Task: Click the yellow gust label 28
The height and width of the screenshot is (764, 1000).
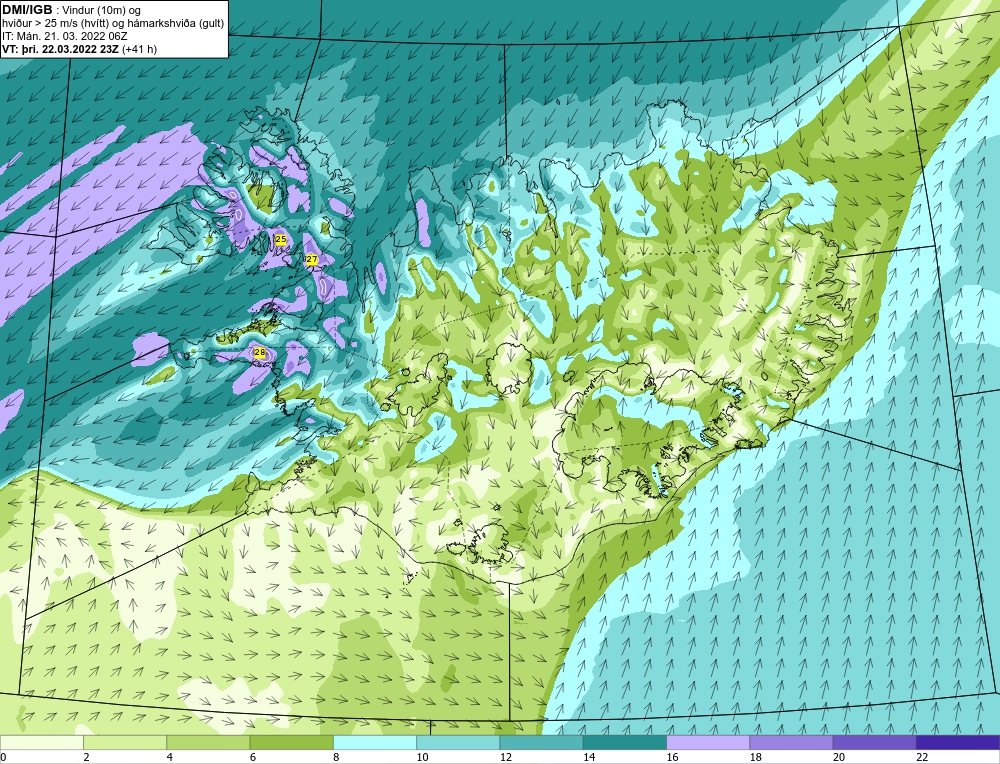Action: tap(260, 352)
